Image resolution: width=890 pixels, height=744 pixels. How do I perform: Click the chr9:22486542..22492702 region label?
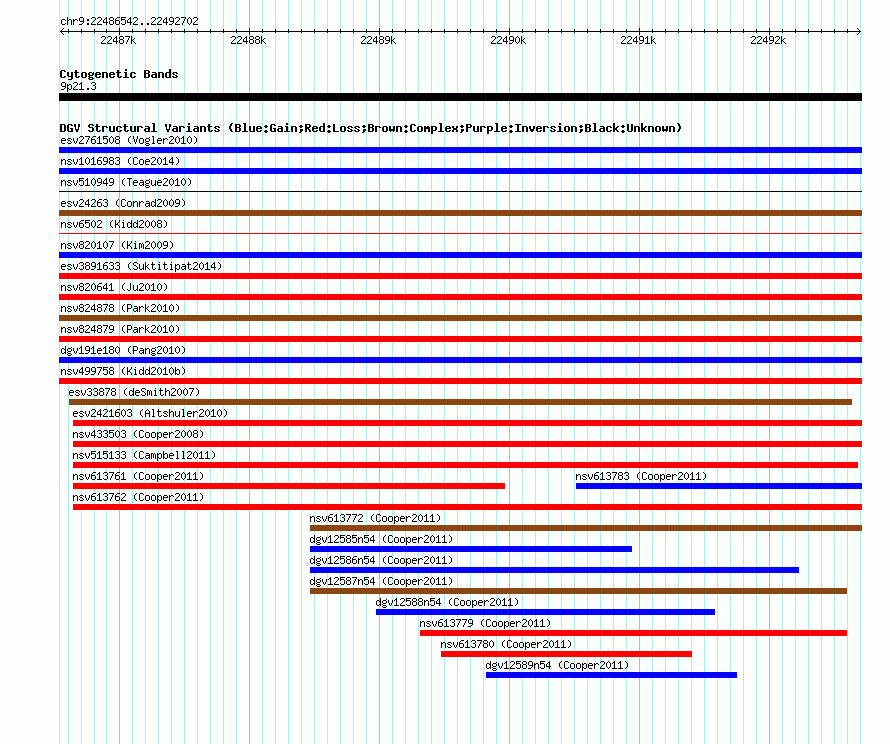129,21
